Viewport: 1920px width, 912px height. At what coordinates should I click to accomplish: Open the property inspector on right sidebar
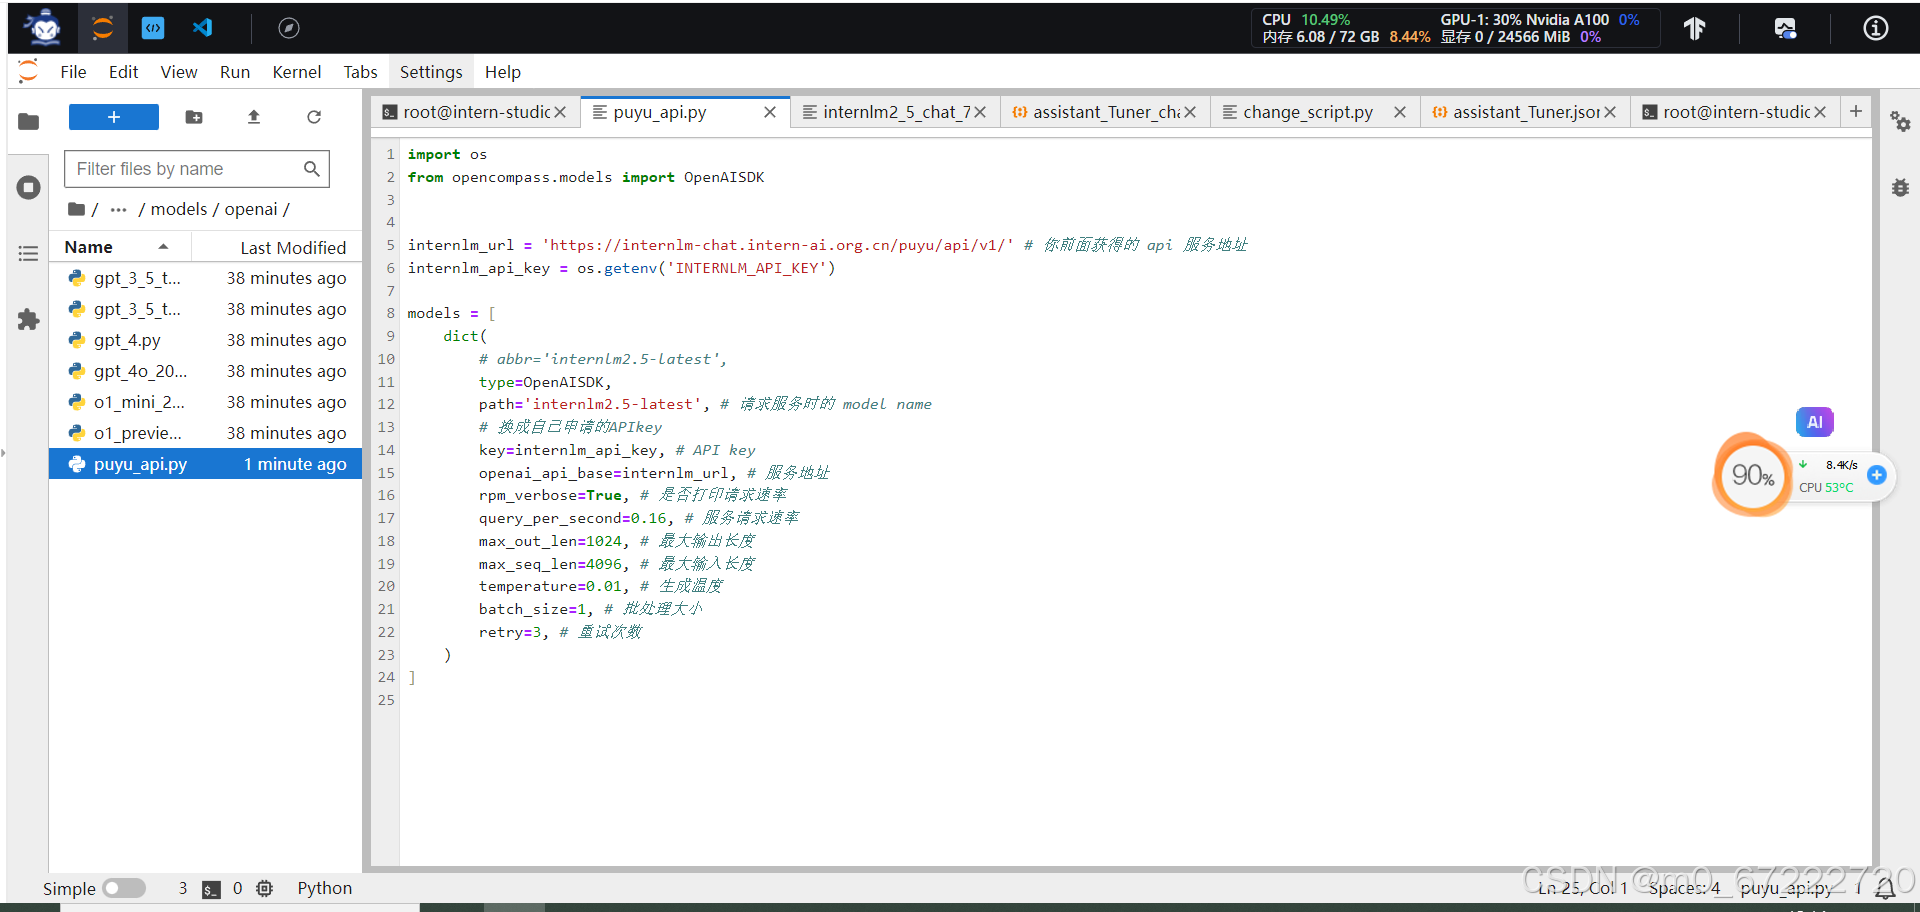pos(1901,123)
